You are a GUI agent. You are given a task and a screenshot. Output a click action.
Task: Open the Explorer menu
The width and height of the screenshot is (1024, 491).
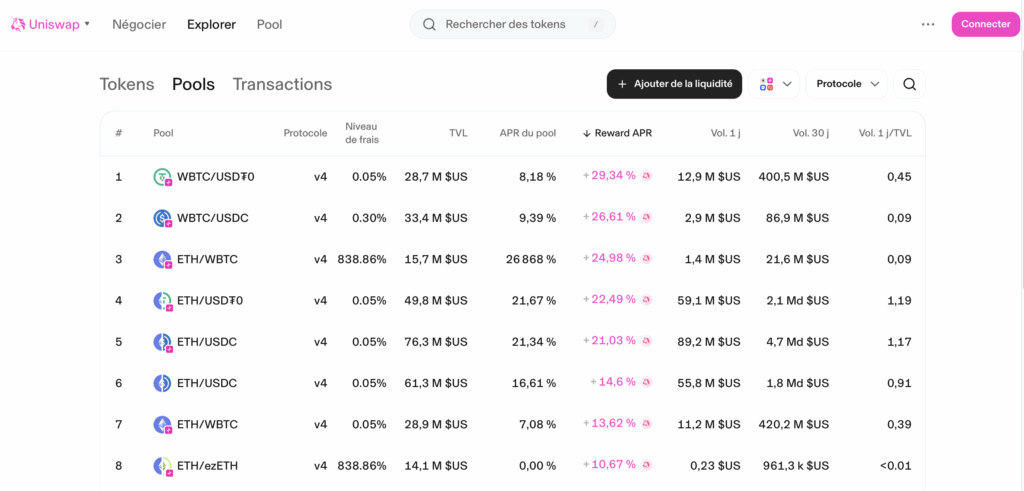coord(212,25)
